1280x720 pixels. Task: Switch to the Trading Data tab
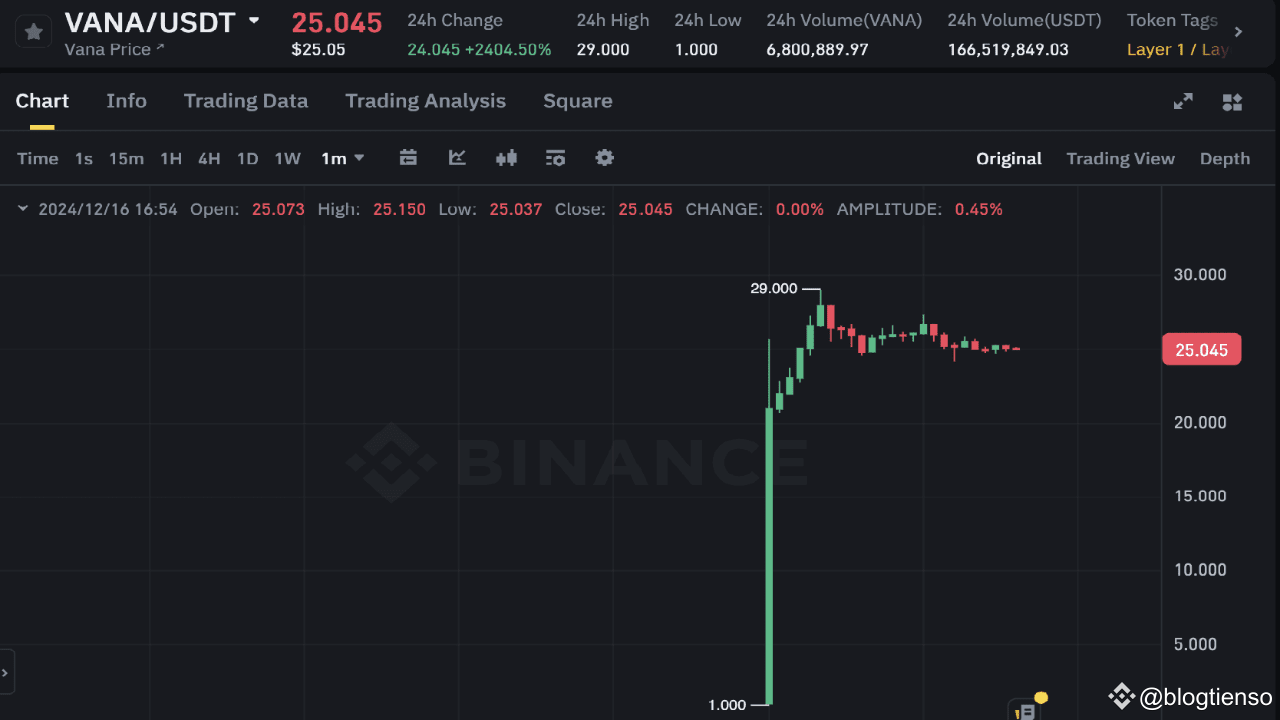pos(246,101)
